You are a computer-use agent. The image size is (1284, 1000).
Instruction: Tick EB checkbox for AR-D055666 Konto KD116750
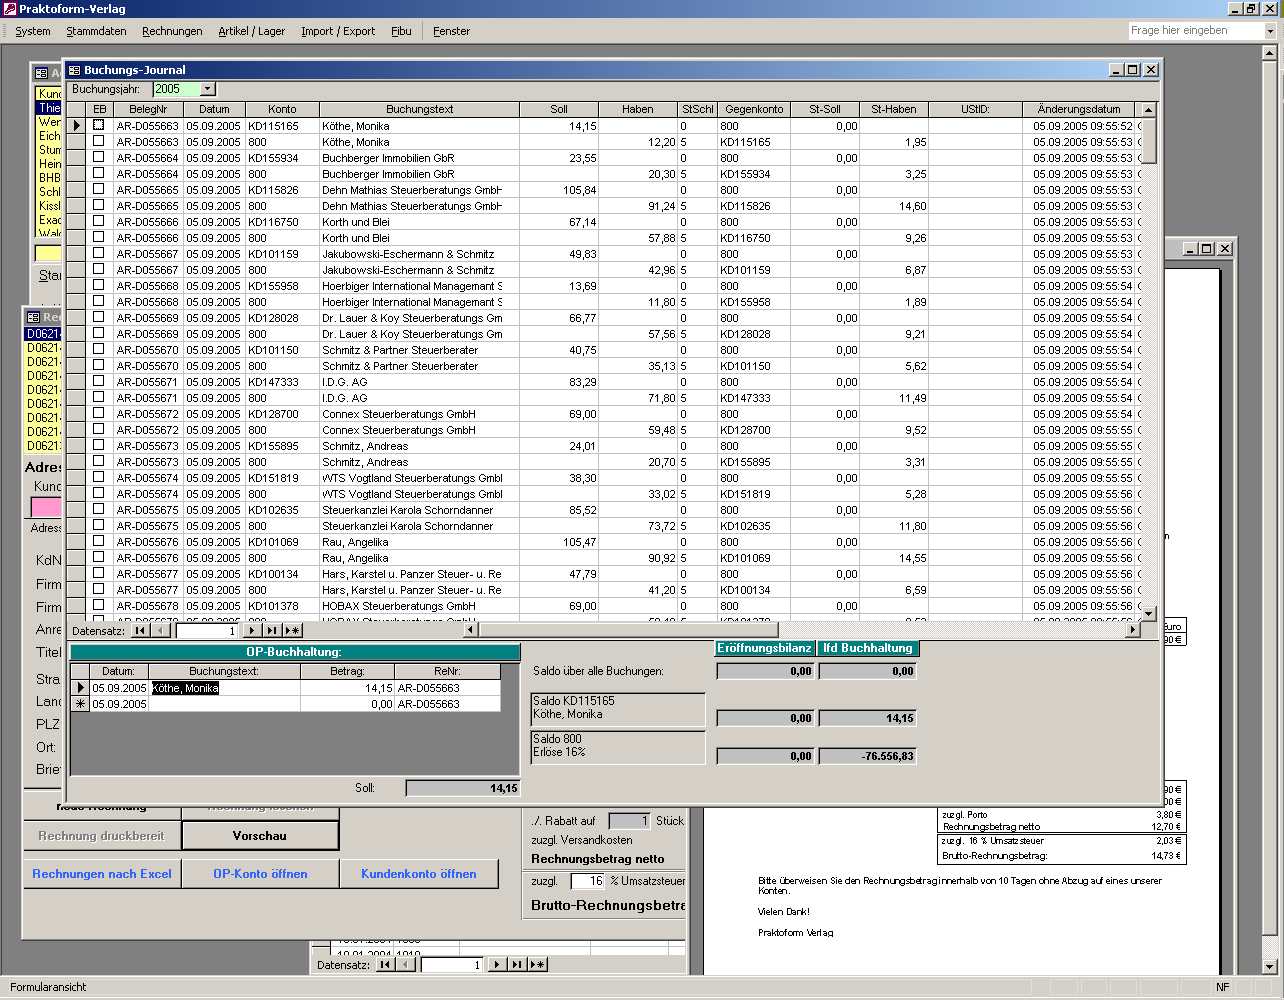pos(98,221)
